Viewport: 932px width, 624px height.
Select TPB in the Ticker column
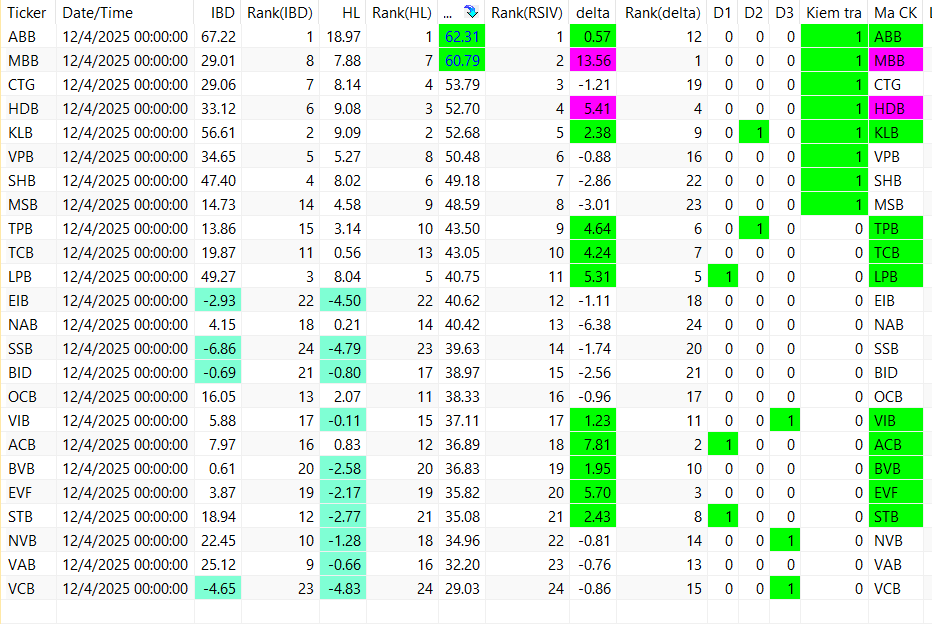pyautogui.click(x=20, y=229)
